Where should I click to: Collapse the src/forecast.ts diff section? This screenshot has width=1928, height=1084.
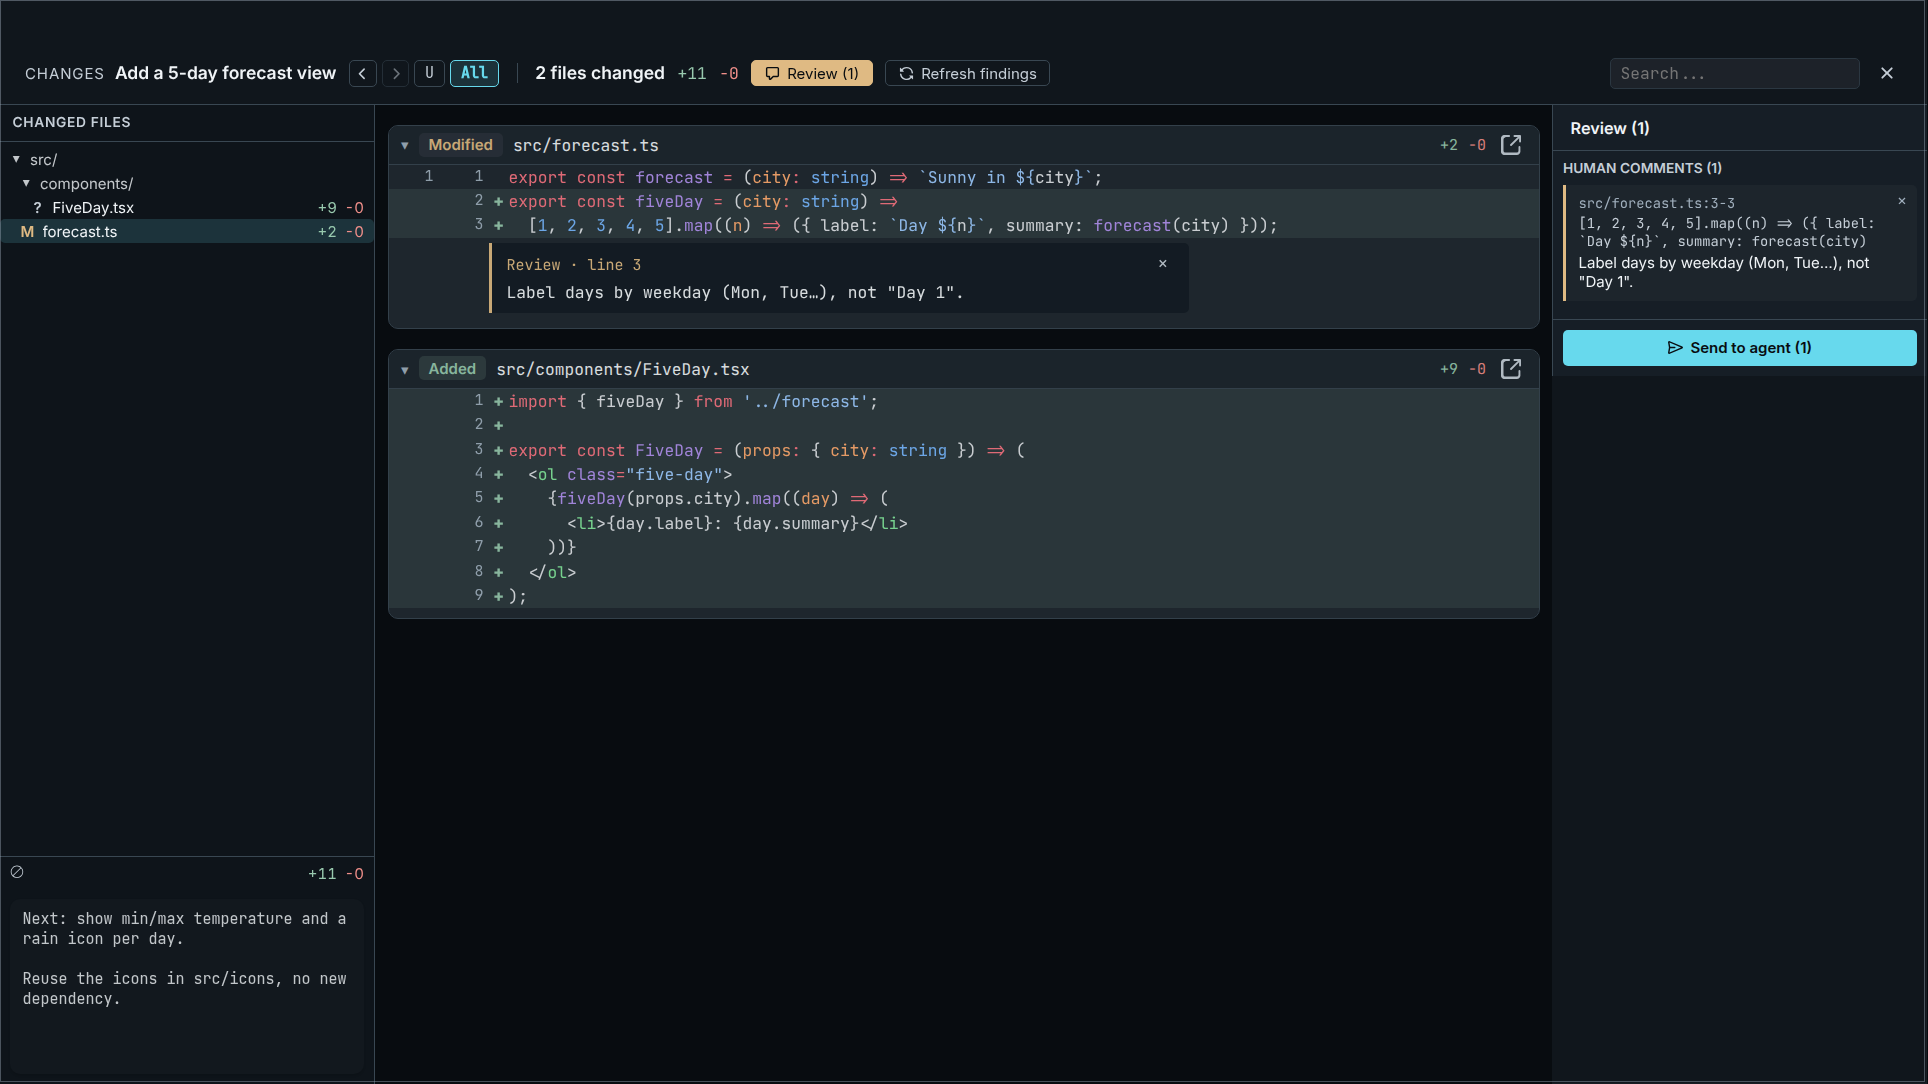tap(405, 145)
